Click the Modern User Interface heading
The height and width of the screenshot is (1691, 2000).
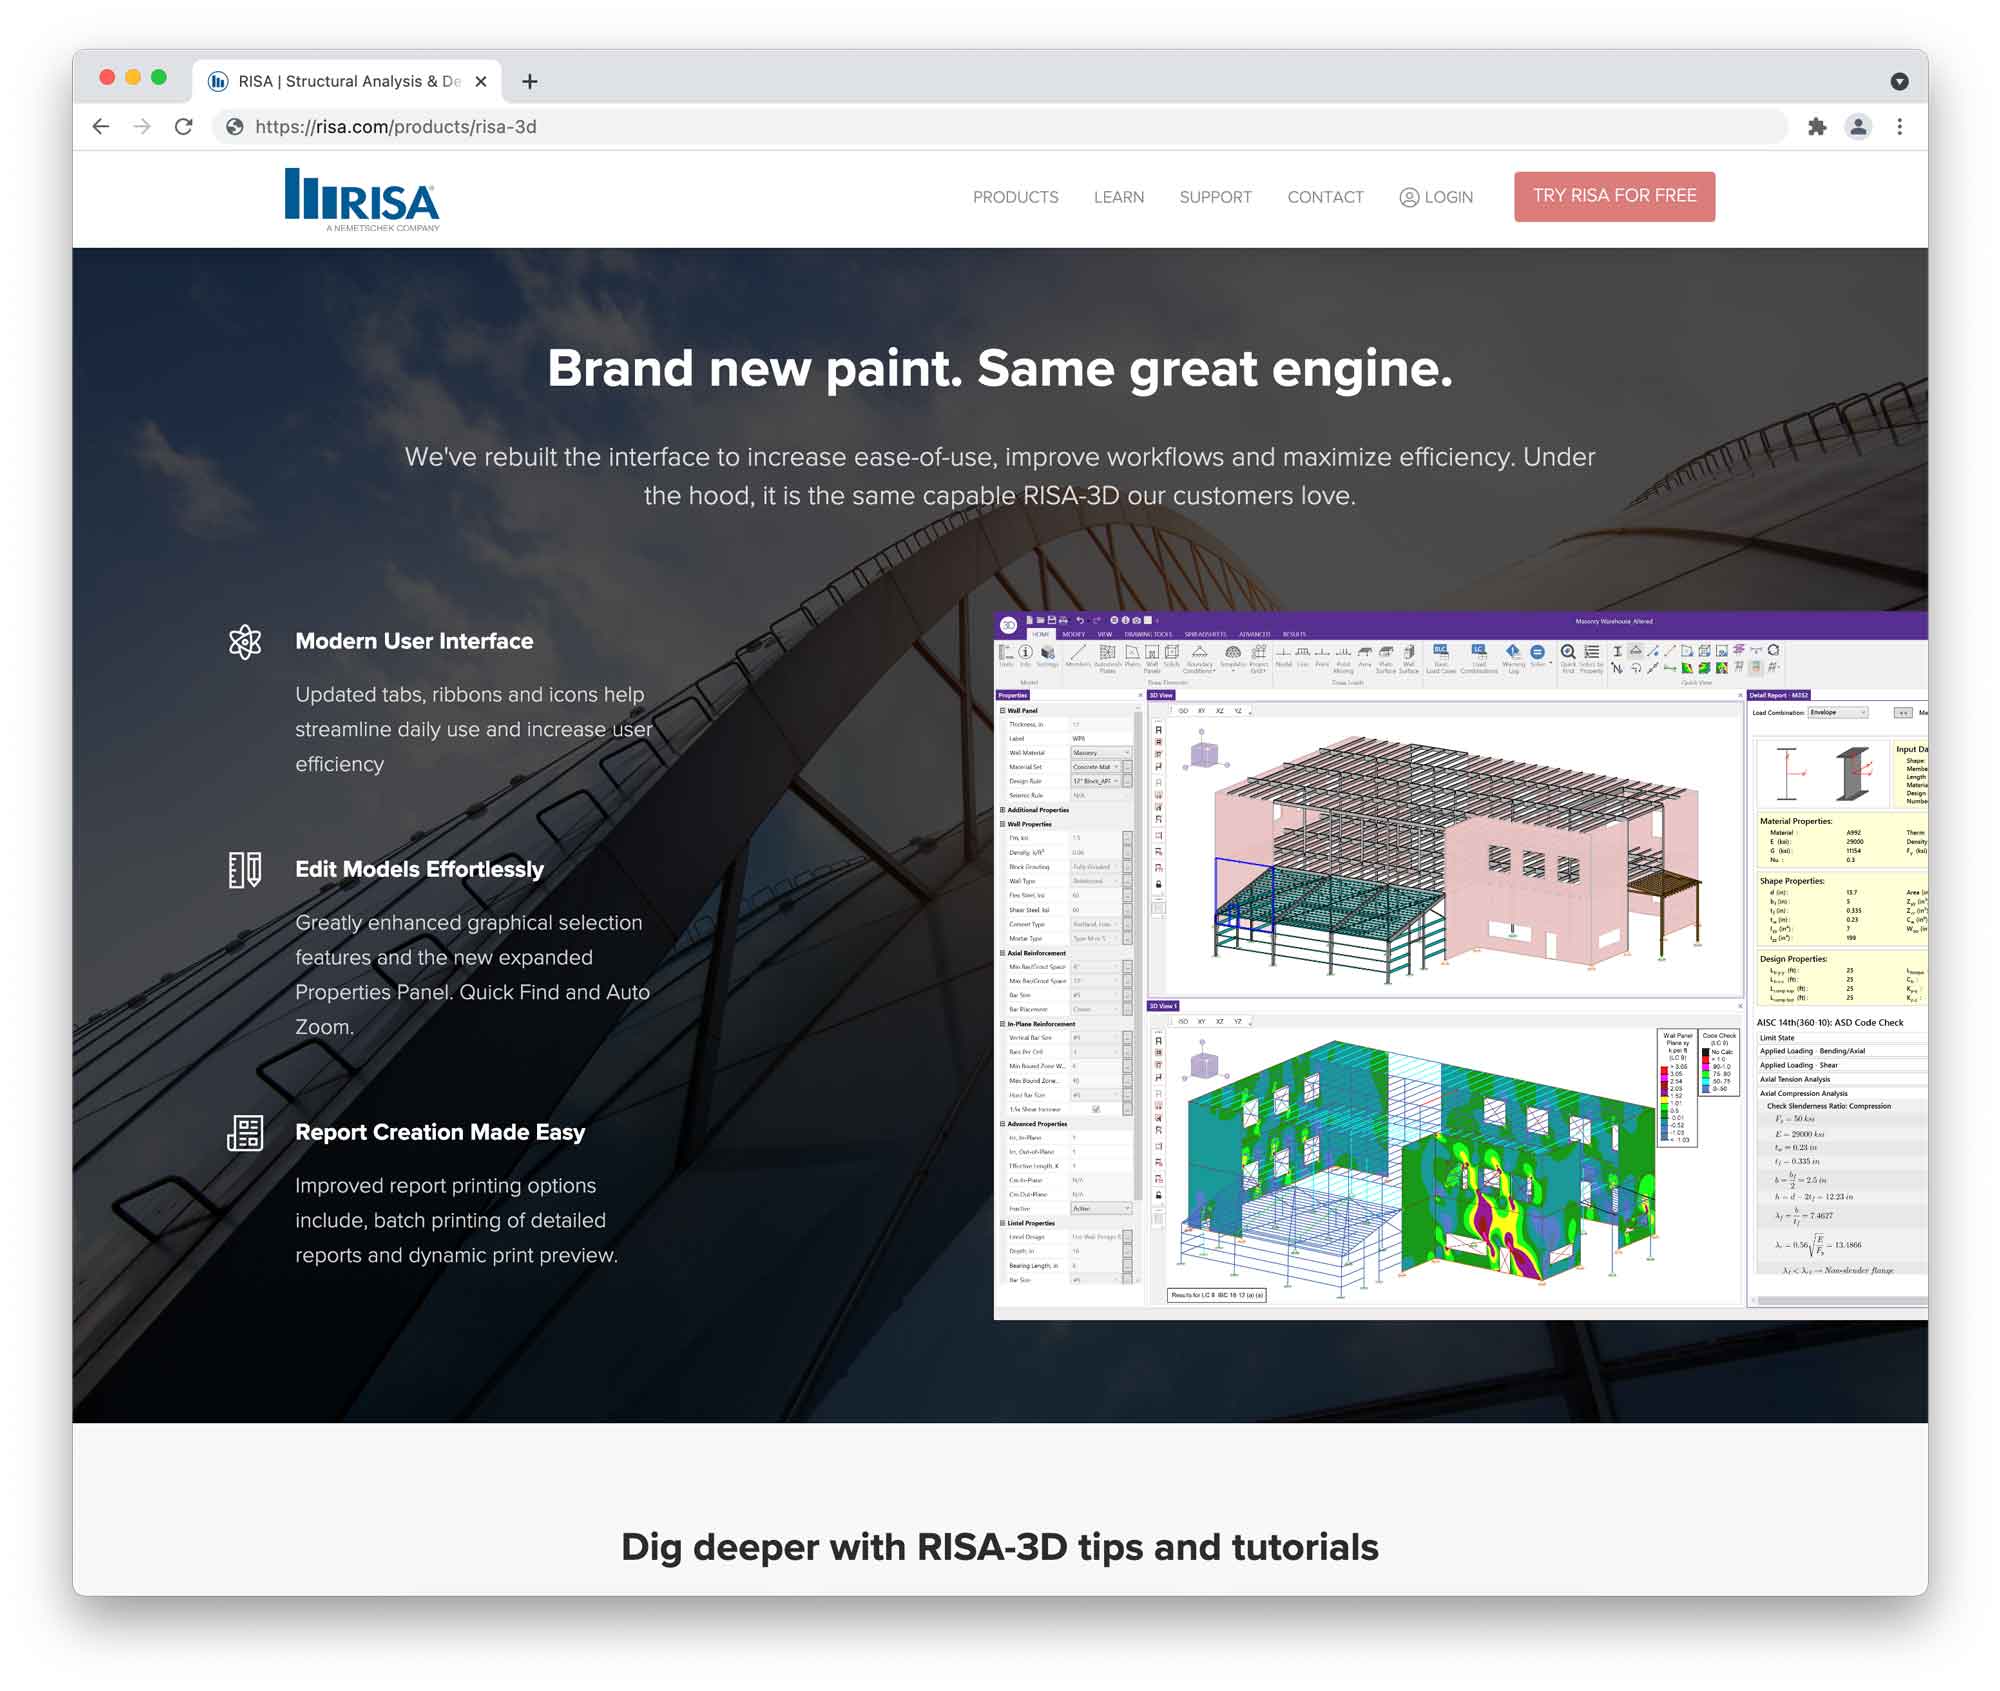tap(414, 641)
